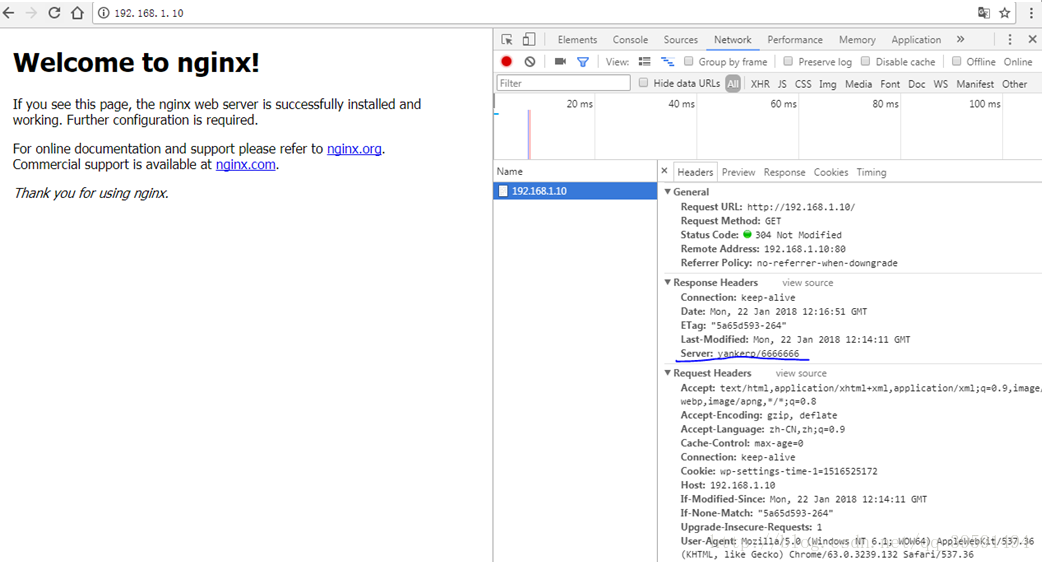The height and width of the screenshot is (562, 1042).
Task: Reload the page in the browser
Action: [x=54, y=13]
